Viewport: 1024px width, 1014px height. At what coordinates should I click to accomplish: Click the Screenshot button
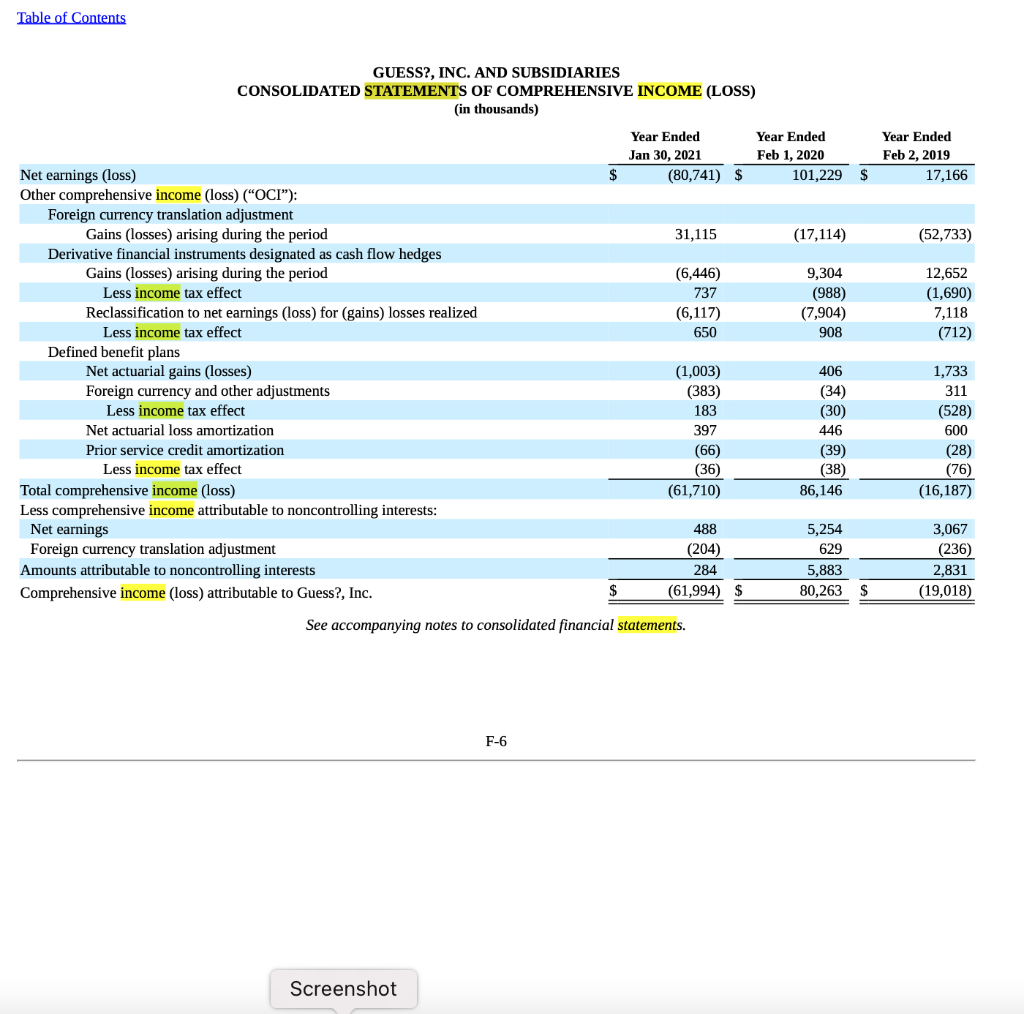(343, 988)
